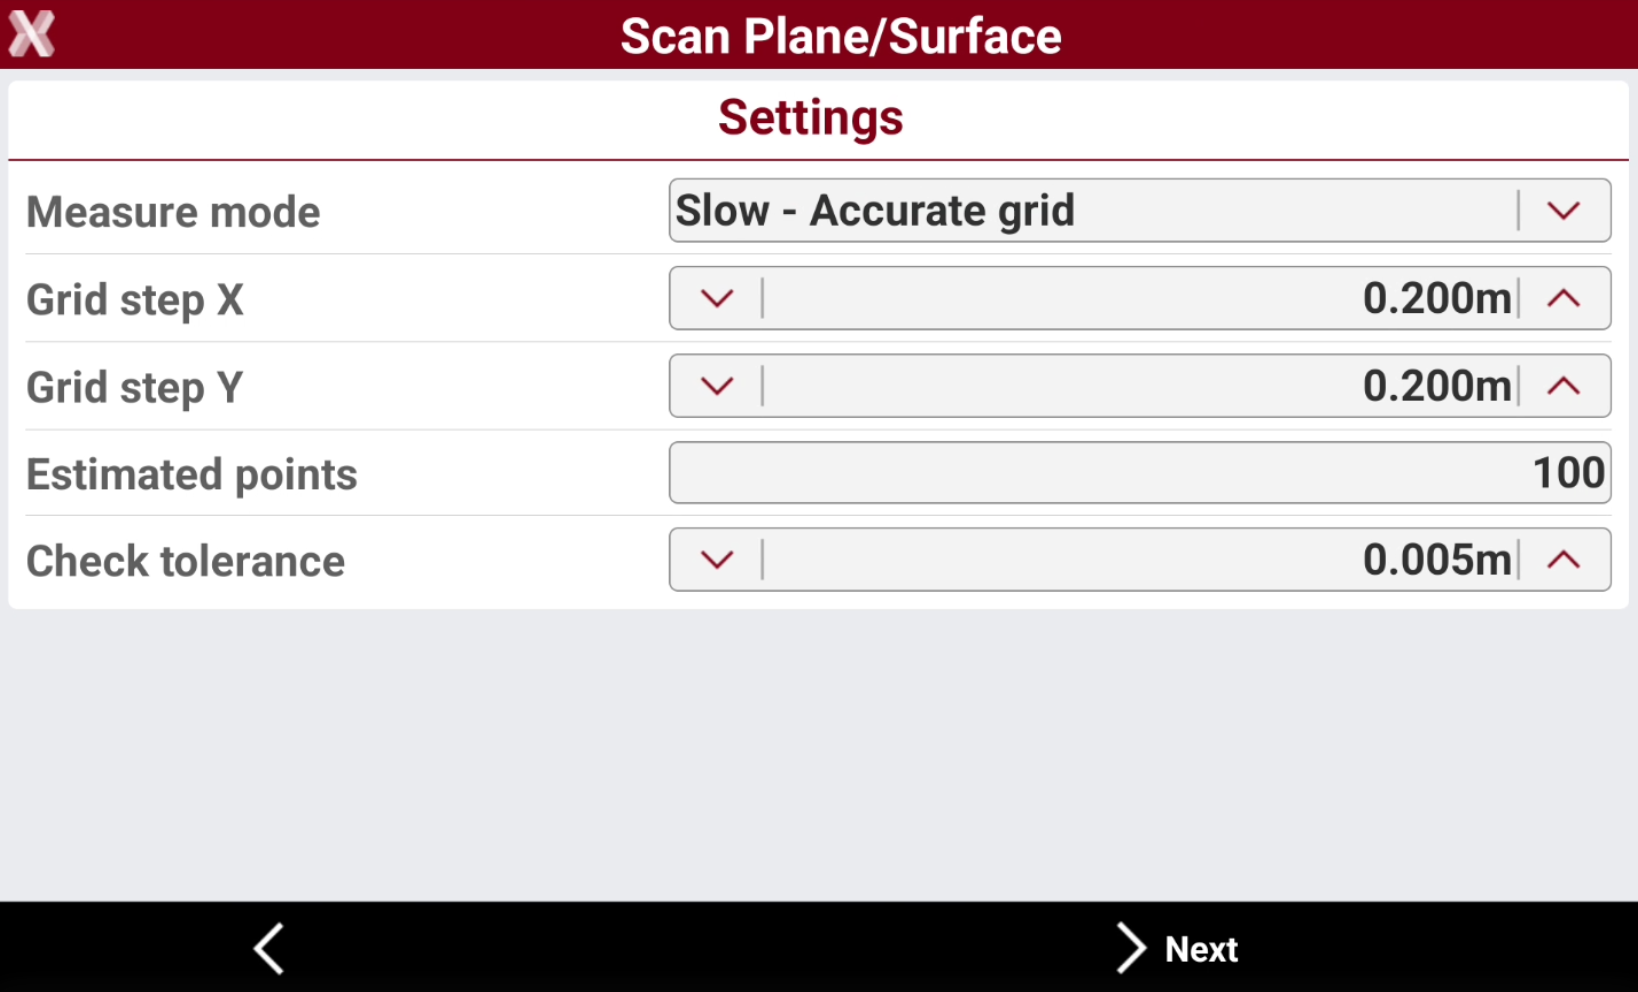Increase Grid step Y value

coord(1564,386)
